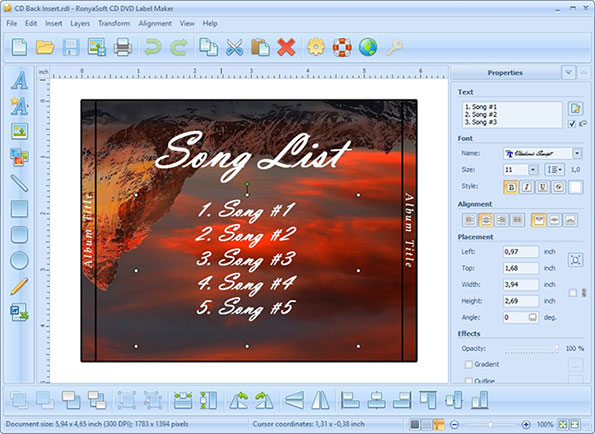Open help via the lifebuoy icon

coord(342,47)
